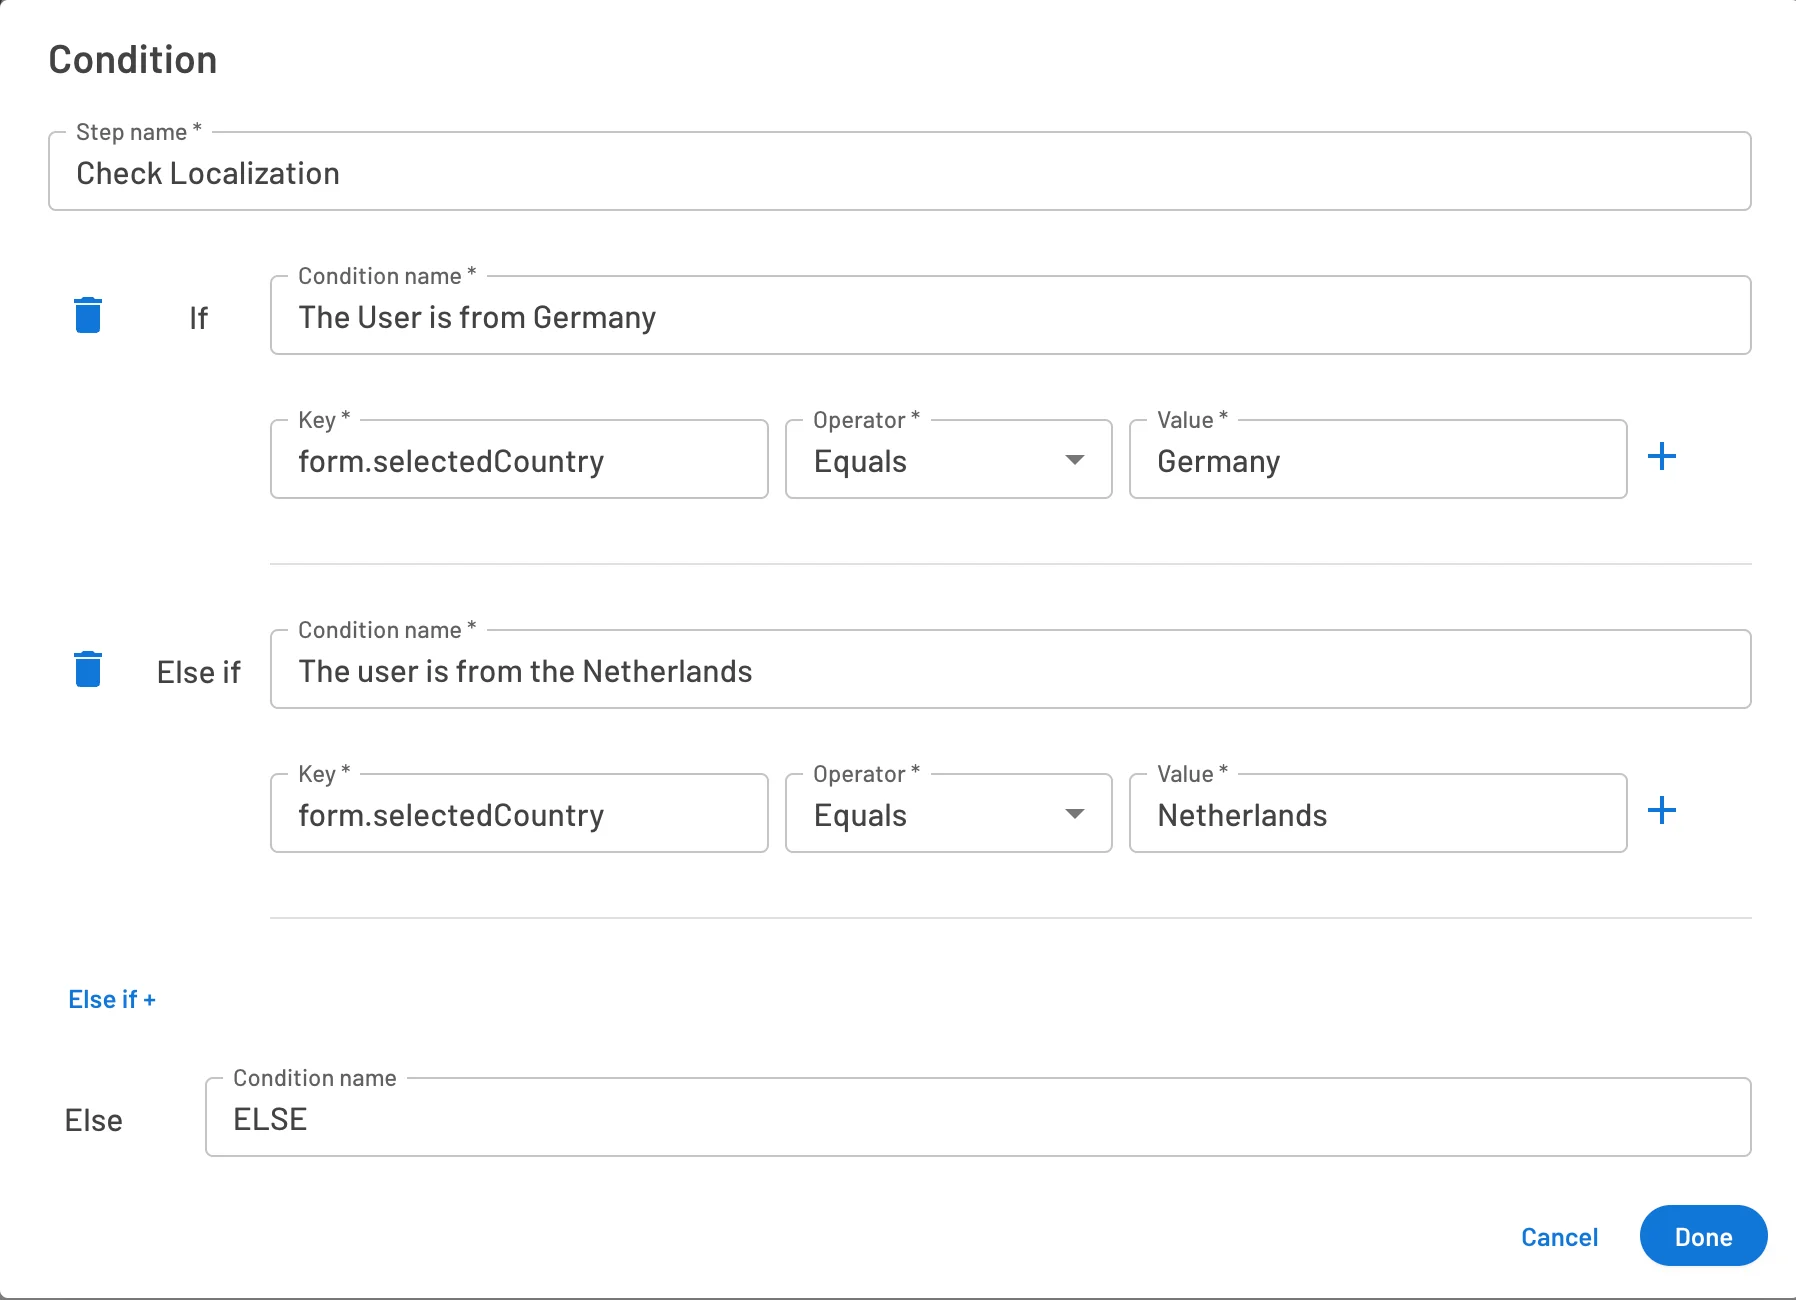Open the Equals operator dropdown for Netherlands condition
1796x1300 pixels.
point(947,814)
